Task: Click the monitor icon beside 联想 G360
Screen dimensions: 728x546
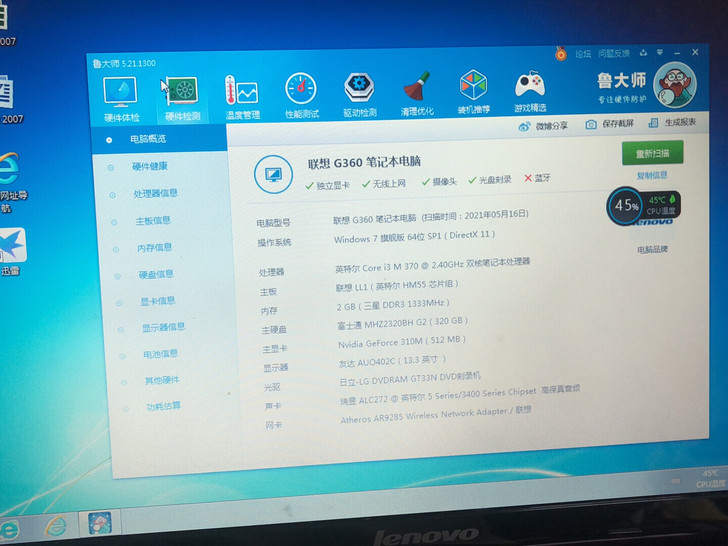Action: click(273, 175)
